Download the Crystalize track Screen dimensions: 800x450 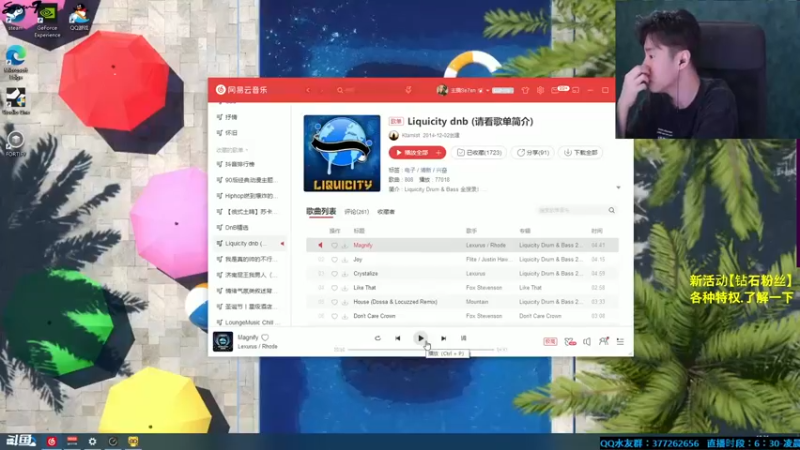345,274
